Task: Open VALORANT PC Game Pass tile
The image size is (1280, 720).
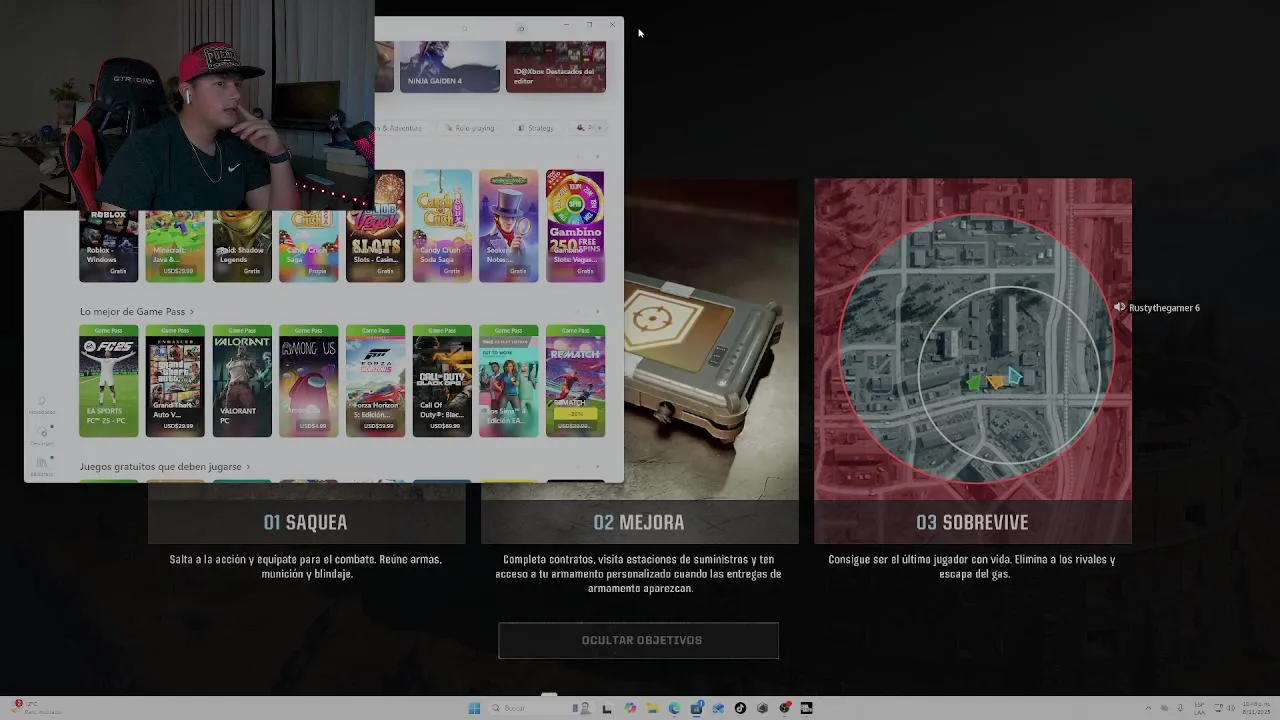Action: pyautogui.click(x=242, y=381)
